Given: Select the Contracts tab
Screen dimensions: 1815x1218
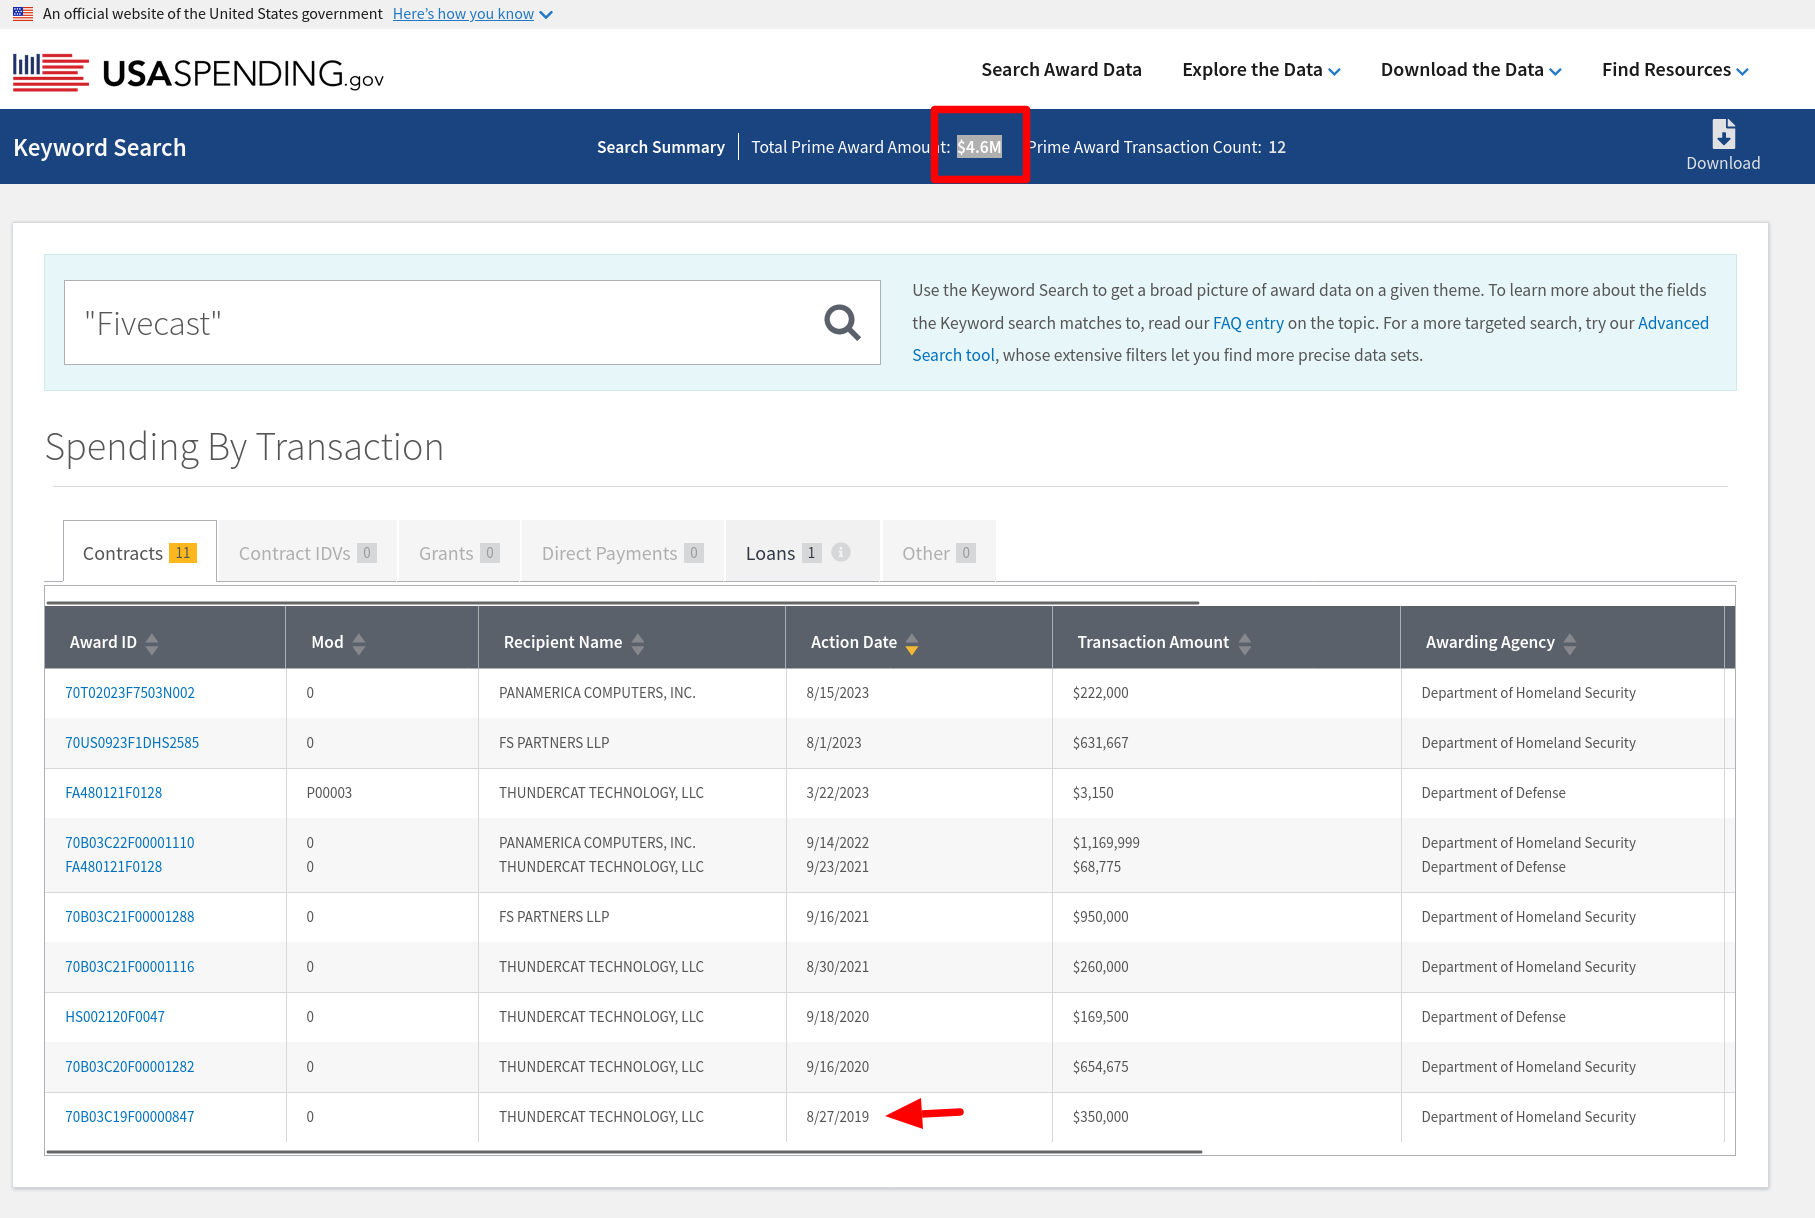Looking at the screenshot, I should [x=140, y=552].
